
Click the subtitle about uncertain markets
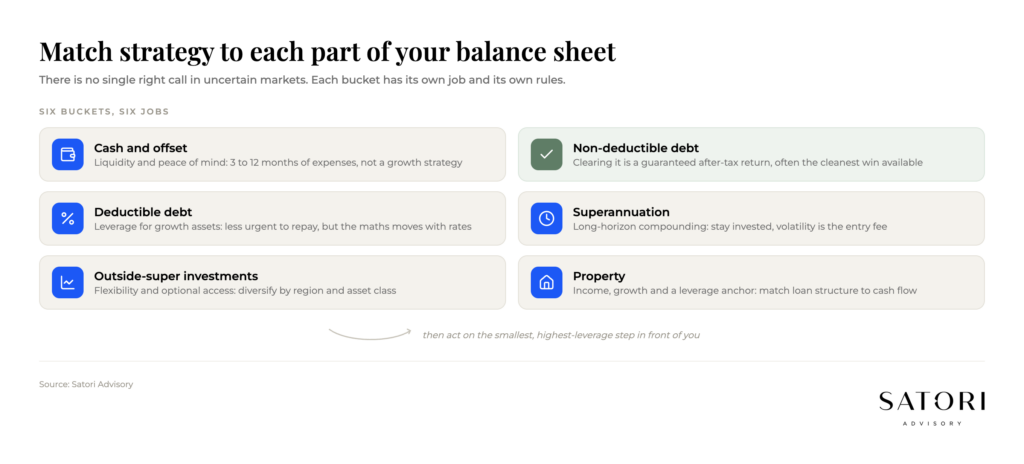[300, 80]
